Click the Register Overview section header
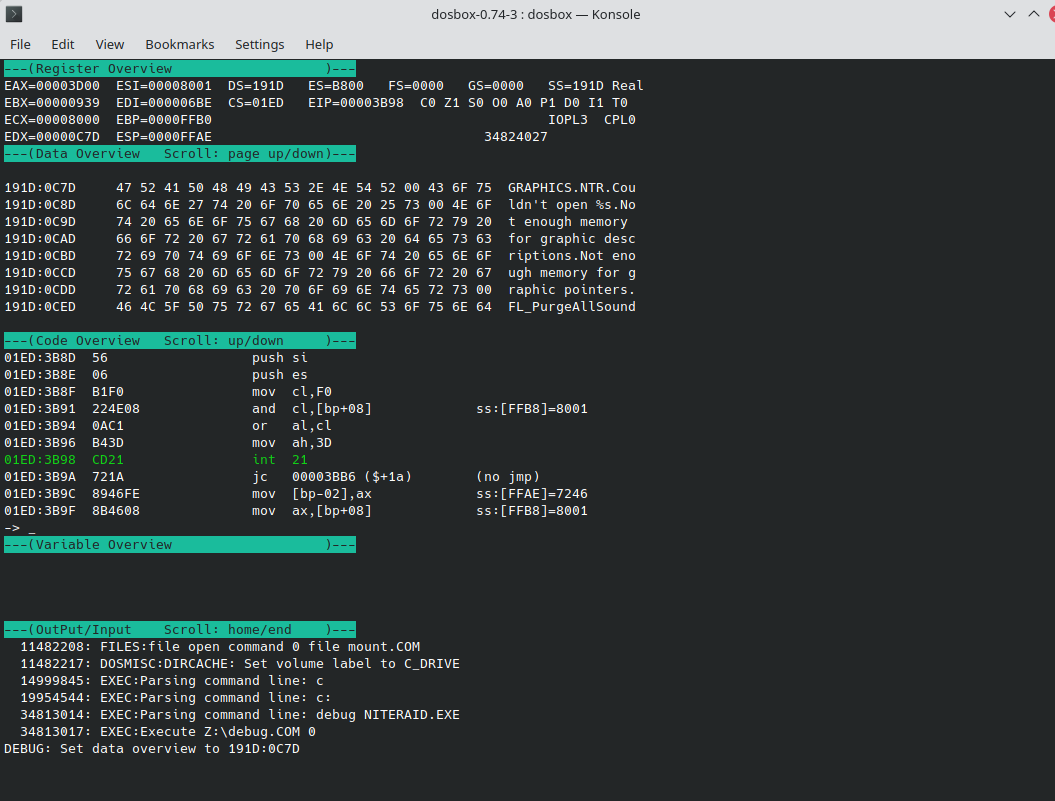The image size is (1055, 801). (x=180, y=68)
